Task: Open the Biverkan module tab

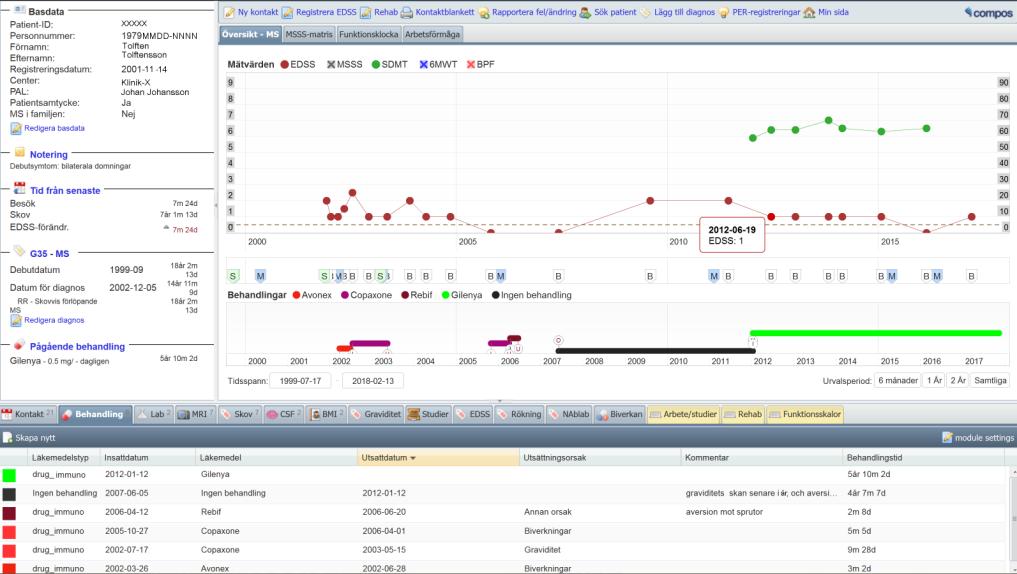Action: [619, 414]
